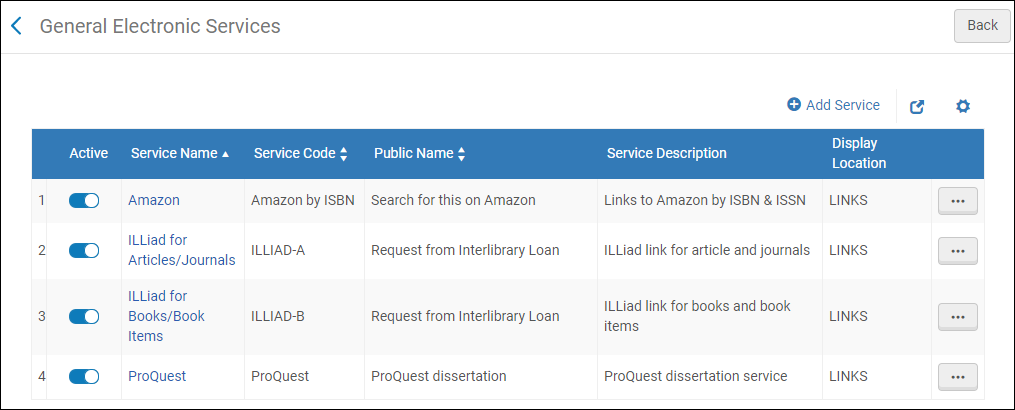Screen dimensions: 1015x410
Task: Sort by Service Name ascending arrow
Action: 226,154
